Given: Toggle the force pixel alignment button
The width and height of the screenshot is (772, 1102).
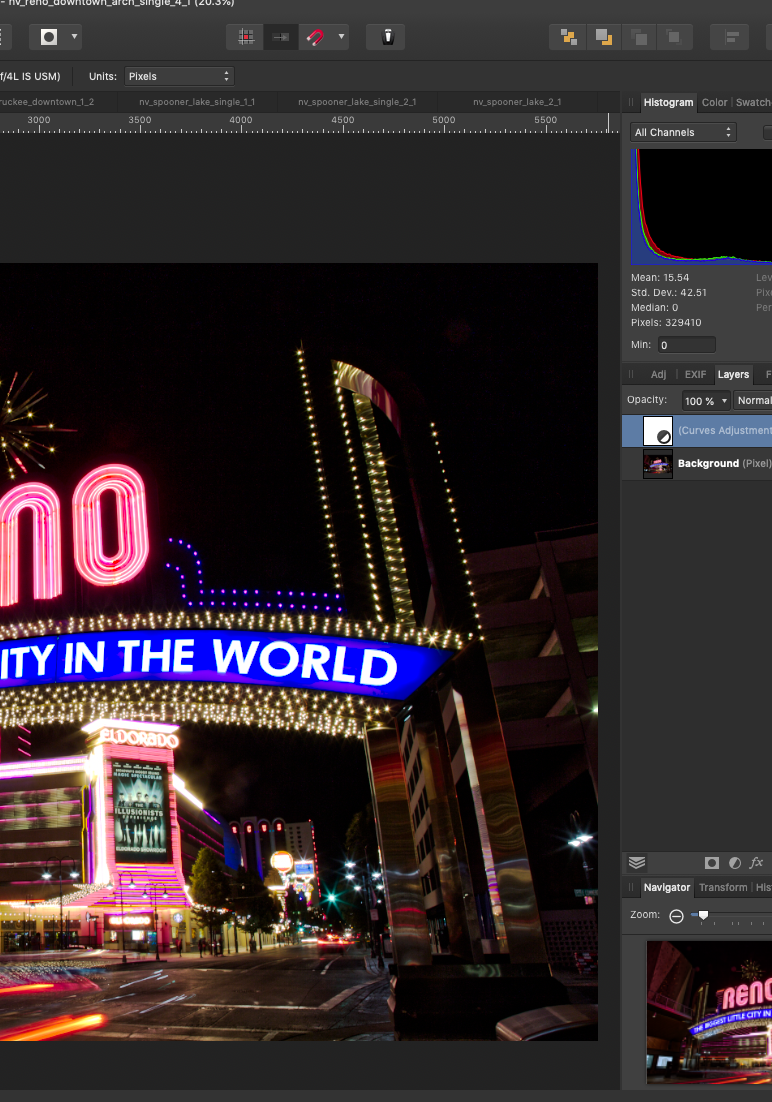Looking at the screenshot, I should [281, 37].
